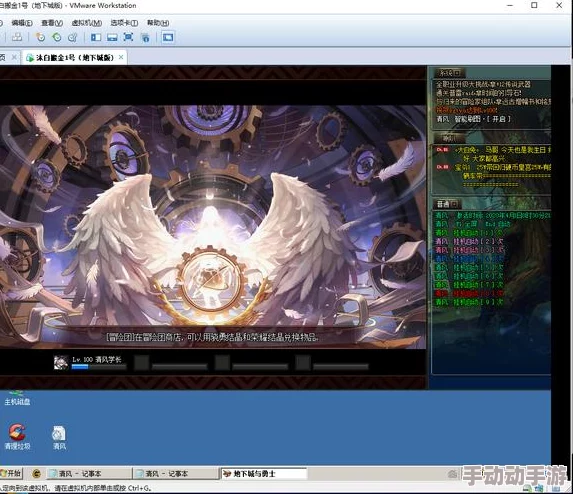This screenshot has height=494, width=573.
Task: Click the quick launch browser icon next to 开始
Action: pyautogui.click(x=36, y=474)
